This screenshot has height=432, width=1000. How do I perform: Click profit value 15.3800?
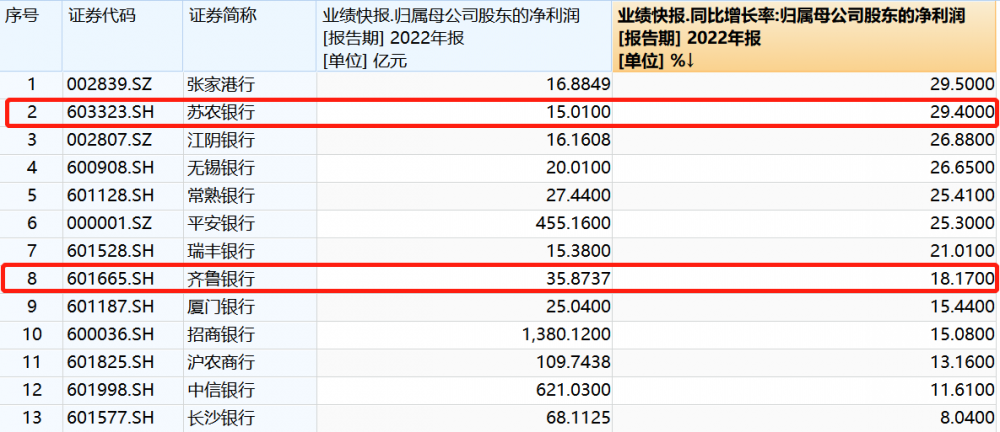click(x=580, y=251)
